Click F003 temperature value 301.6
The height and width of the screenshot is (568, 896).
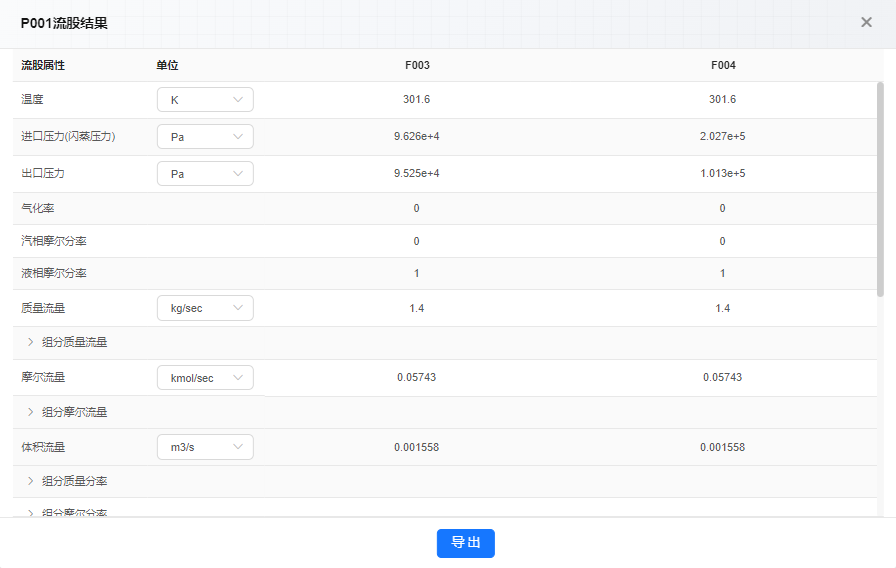(x=417, y=99)
